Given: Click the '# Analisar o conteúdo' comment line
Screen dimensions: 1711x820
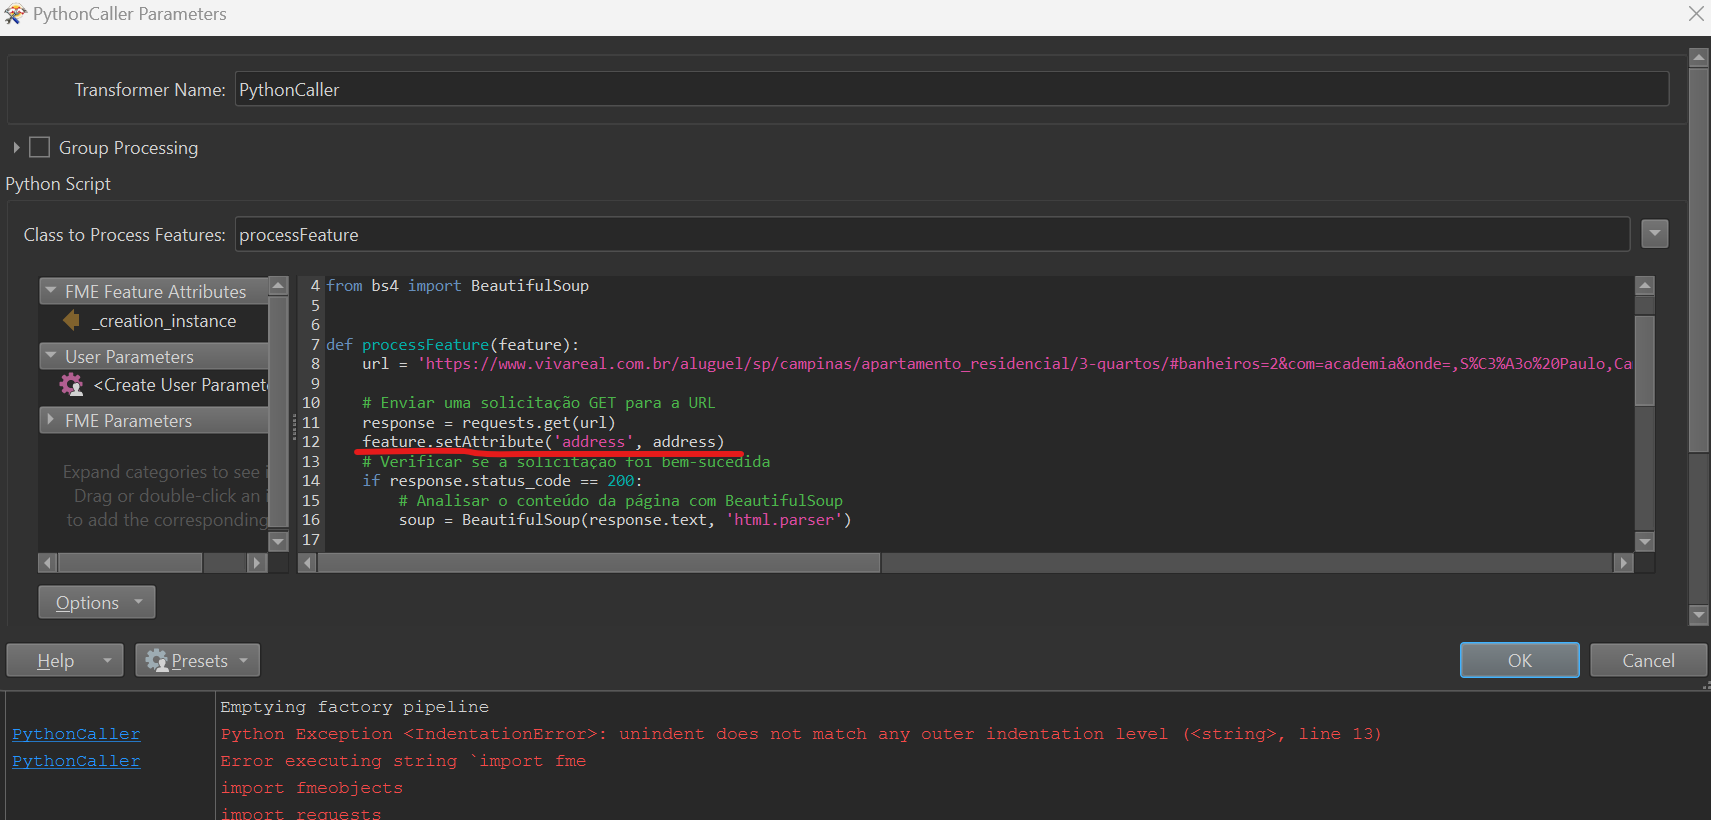Looking at the screenshot, I should tap(620, 501).
